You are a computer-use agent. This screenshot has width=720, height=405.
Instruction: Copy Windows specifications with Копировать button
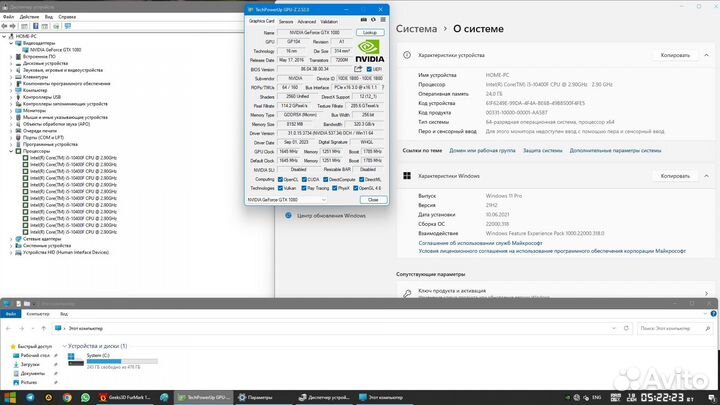(675, 176)
